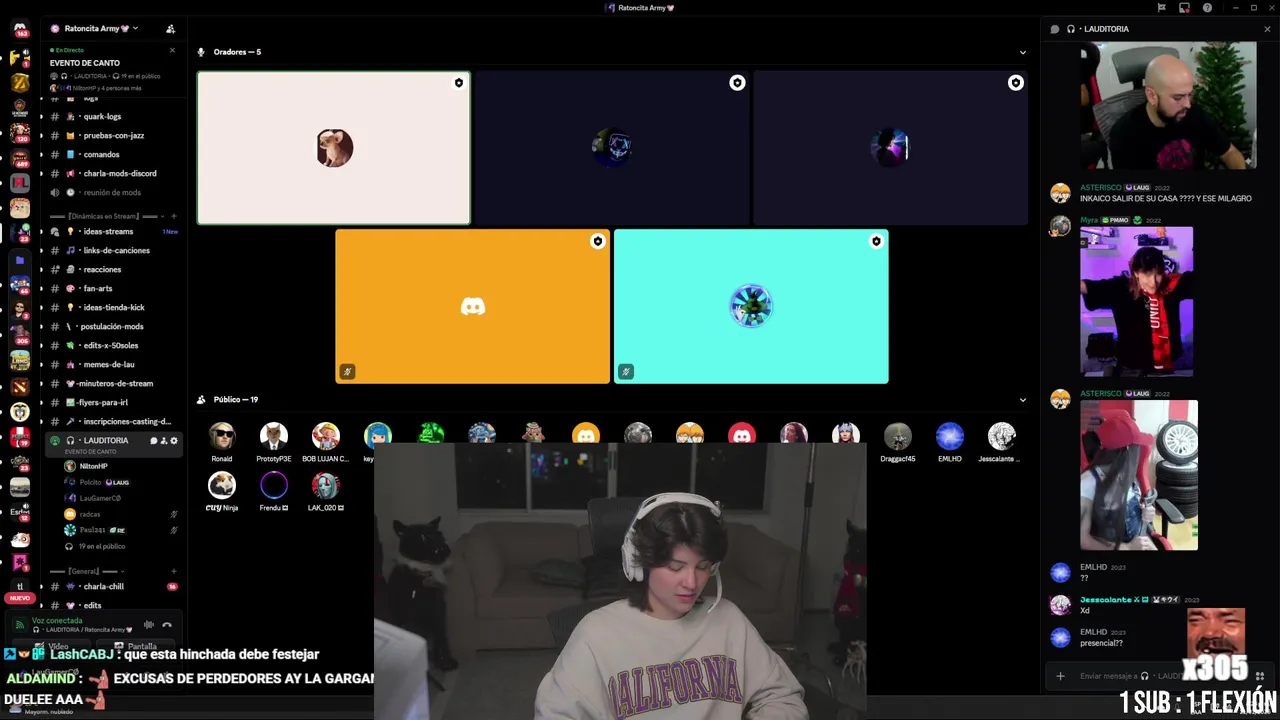The width and height of the screenshot is (1280, 720).
Task: Select audience member Cuy Ninja
Action: coord(222,492)
